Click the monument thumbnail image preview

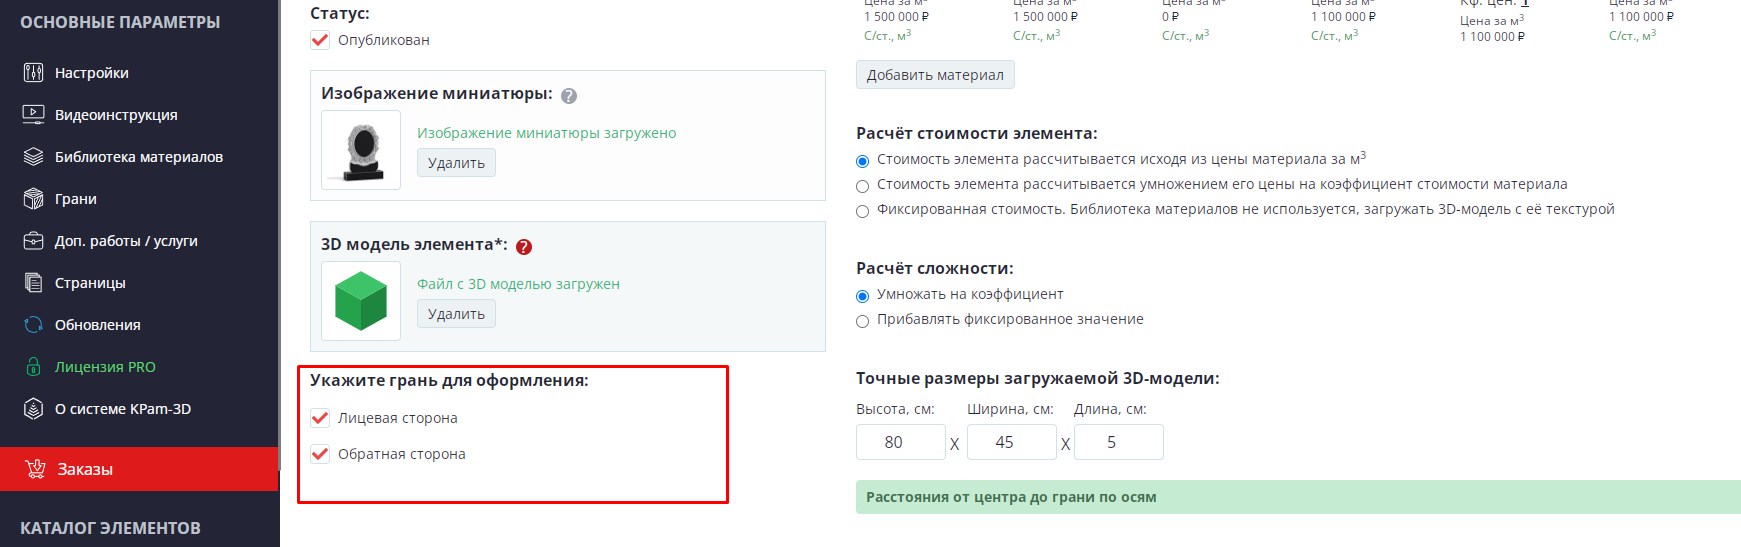[361, 150]
